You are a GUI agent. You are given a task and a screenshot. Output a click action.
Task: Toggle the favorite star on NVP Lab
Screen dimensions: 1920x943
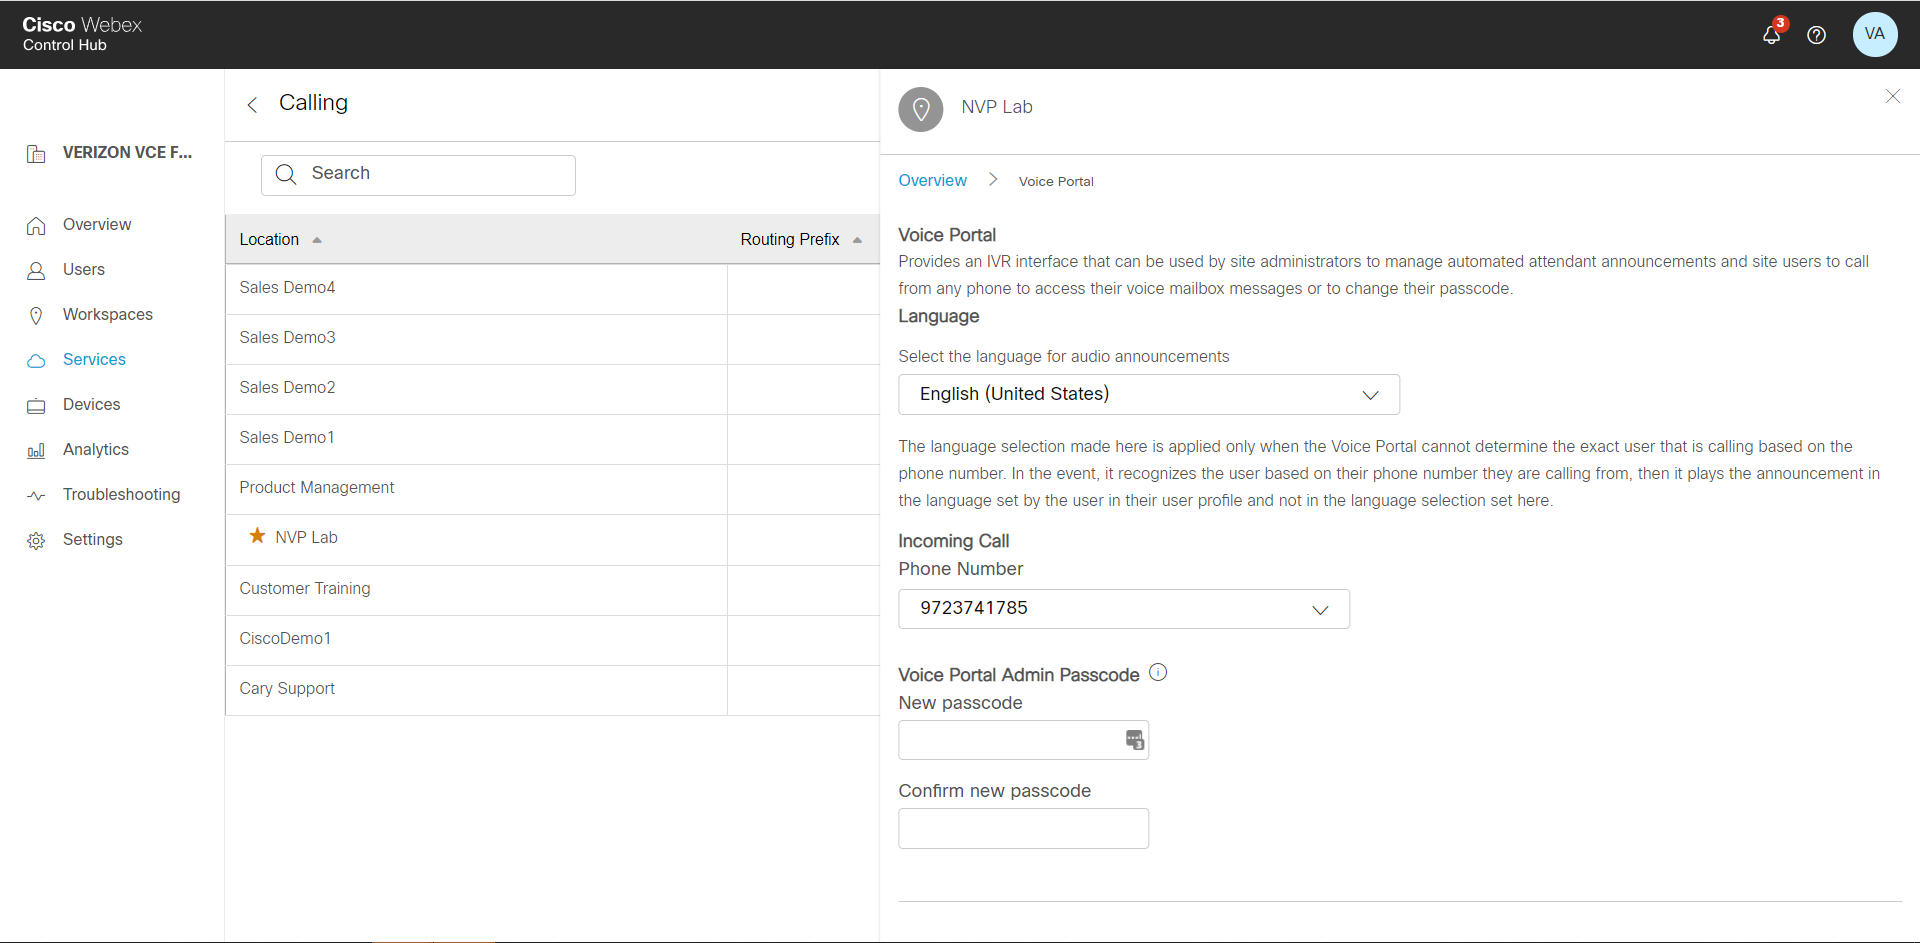(x=255, y=537)
